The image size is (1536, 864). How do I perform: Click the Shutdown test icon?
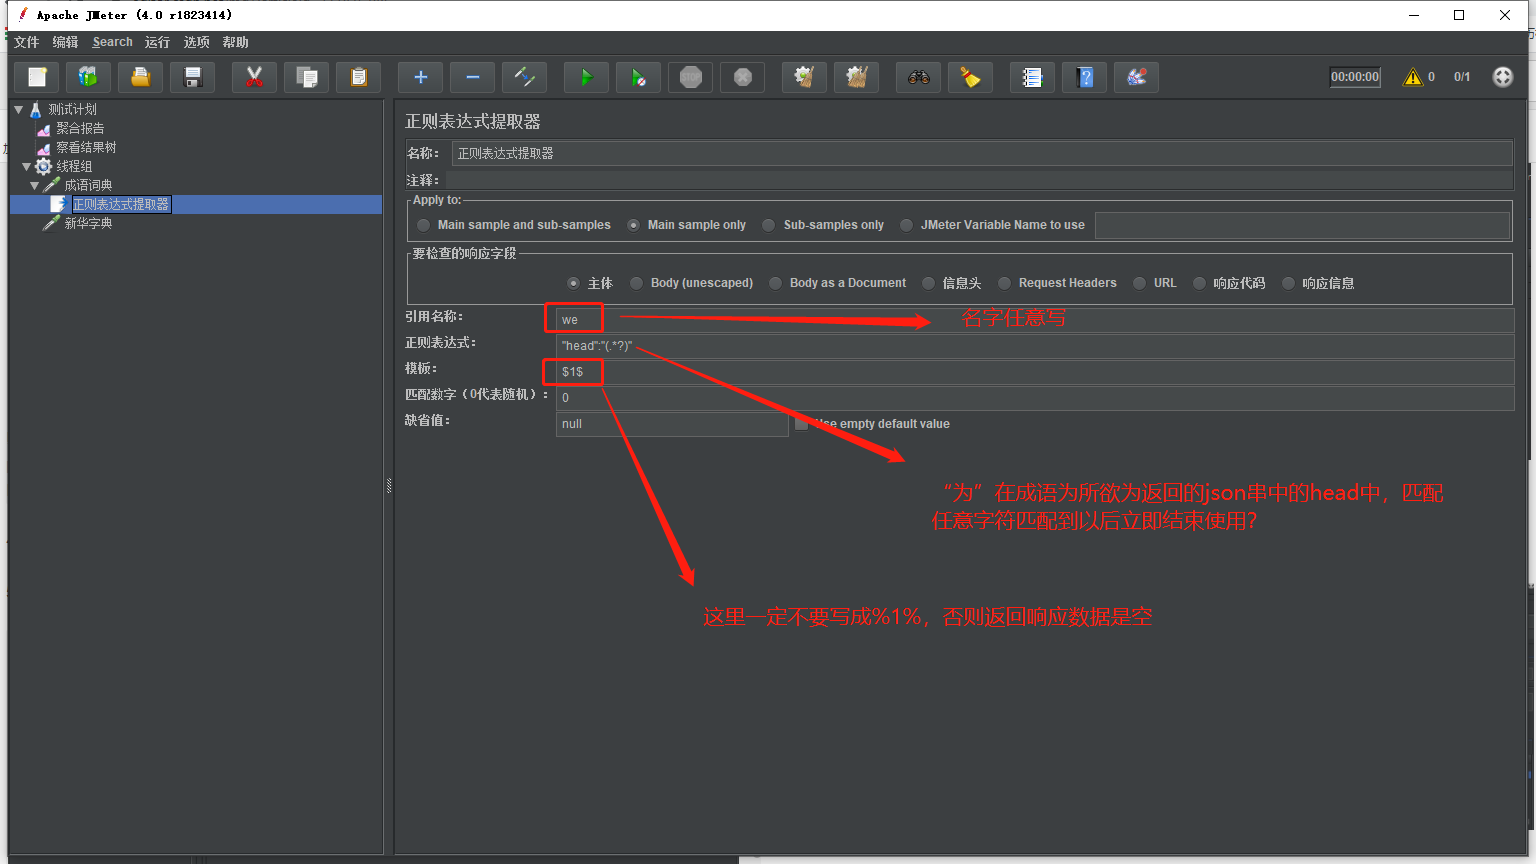pos(742,77)
